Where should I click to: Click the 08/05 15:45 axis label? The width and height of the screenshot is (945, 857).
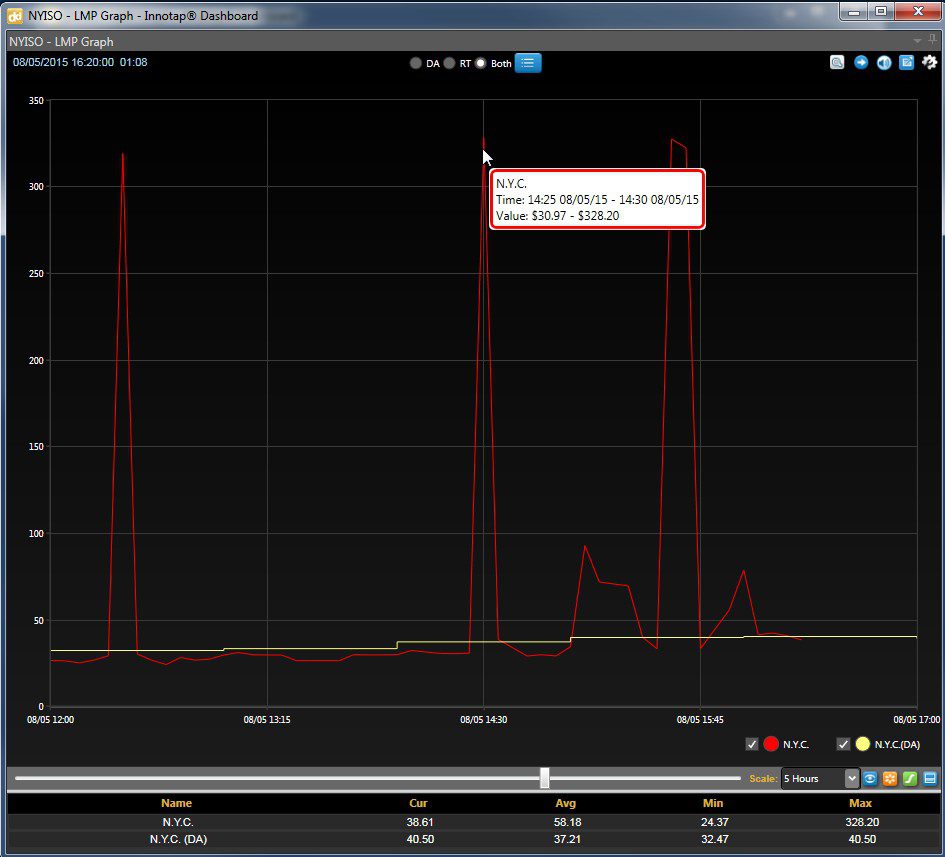[x=700, y=720]
